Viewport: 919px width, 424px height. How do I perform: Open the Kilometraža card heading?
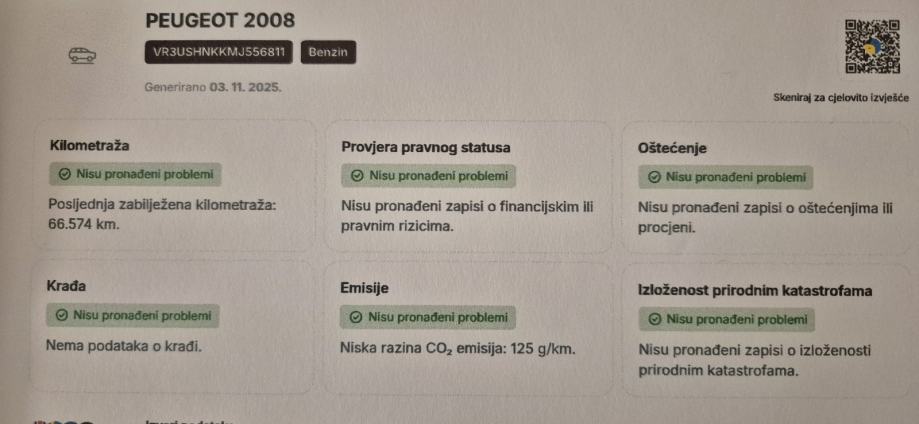pos(90,146)
